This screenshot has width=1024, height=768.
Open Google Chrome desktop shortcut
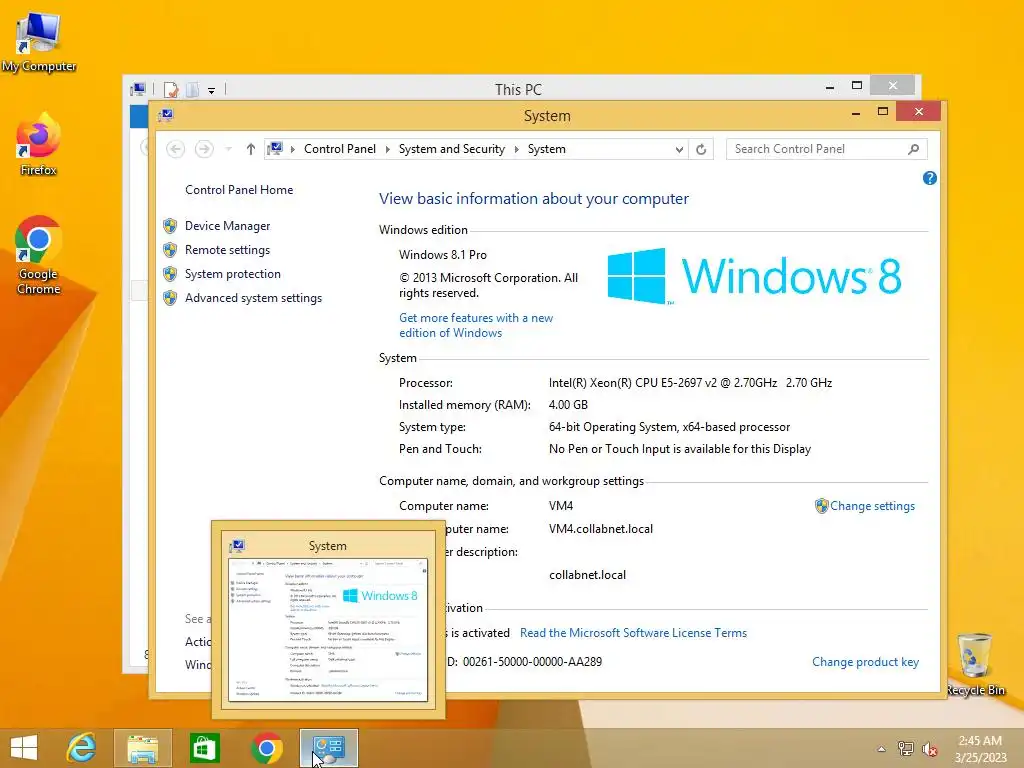tap(38, 255)
